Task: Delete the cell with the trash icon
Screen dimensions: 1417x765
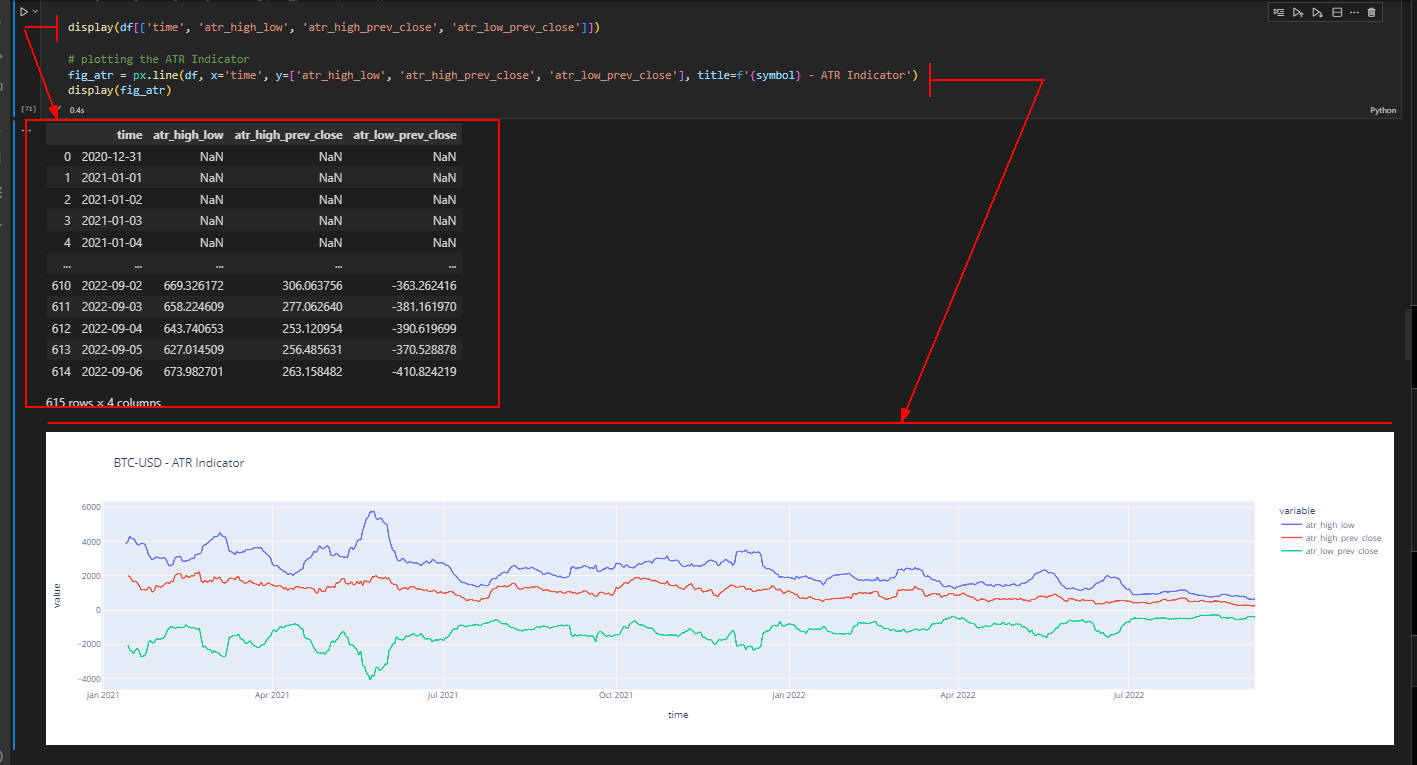Action: [x=1371, y=12]
